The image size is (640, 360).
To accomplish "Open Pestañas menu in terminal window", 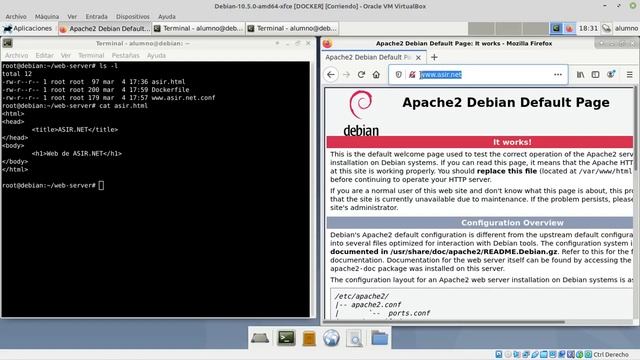I will [125, 56].
